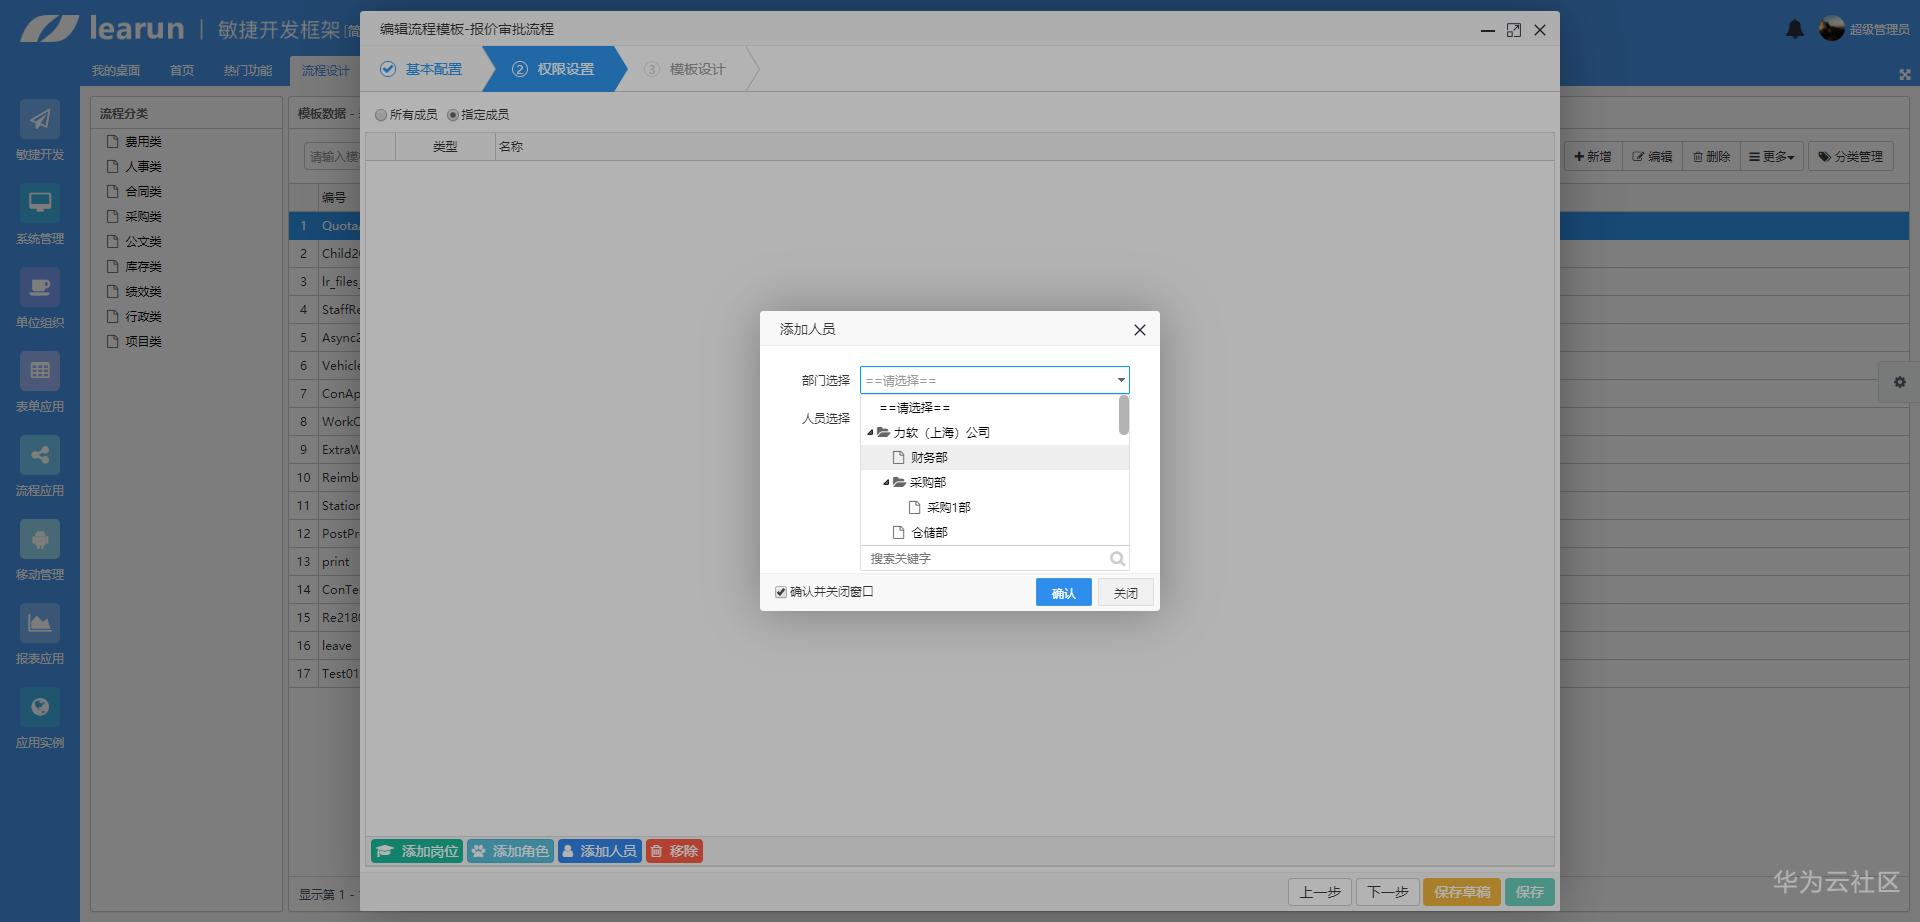Screen dimensions: 1920x922
Task: Open the 流程应用 sidebar module
Action: [x=40, y=467]
